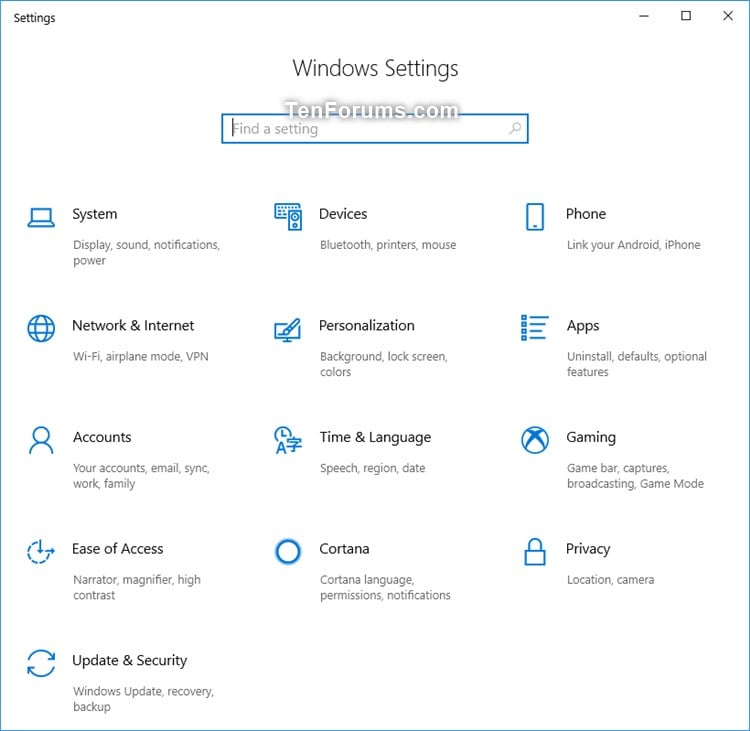750x731 pixels.
Task: Click the Gaming Xbox icon
Action: pyautogui.click(x=535, y=440)
